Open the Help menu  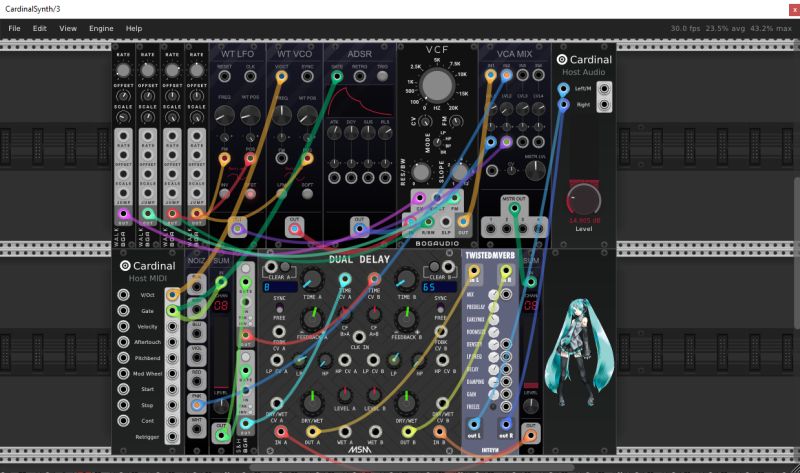click(134, 29)
